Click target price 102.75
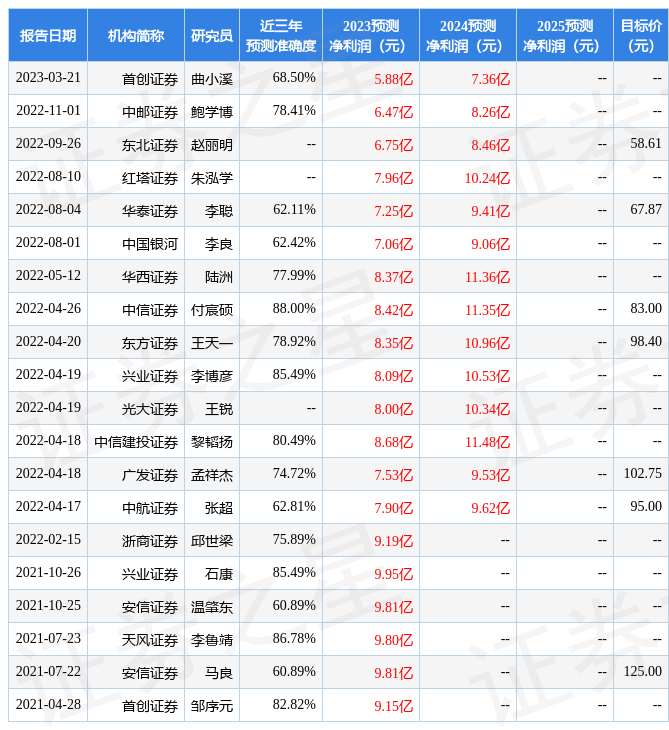Image resolution: width=669 pixels, height=730 pixels. pos(642,474)
